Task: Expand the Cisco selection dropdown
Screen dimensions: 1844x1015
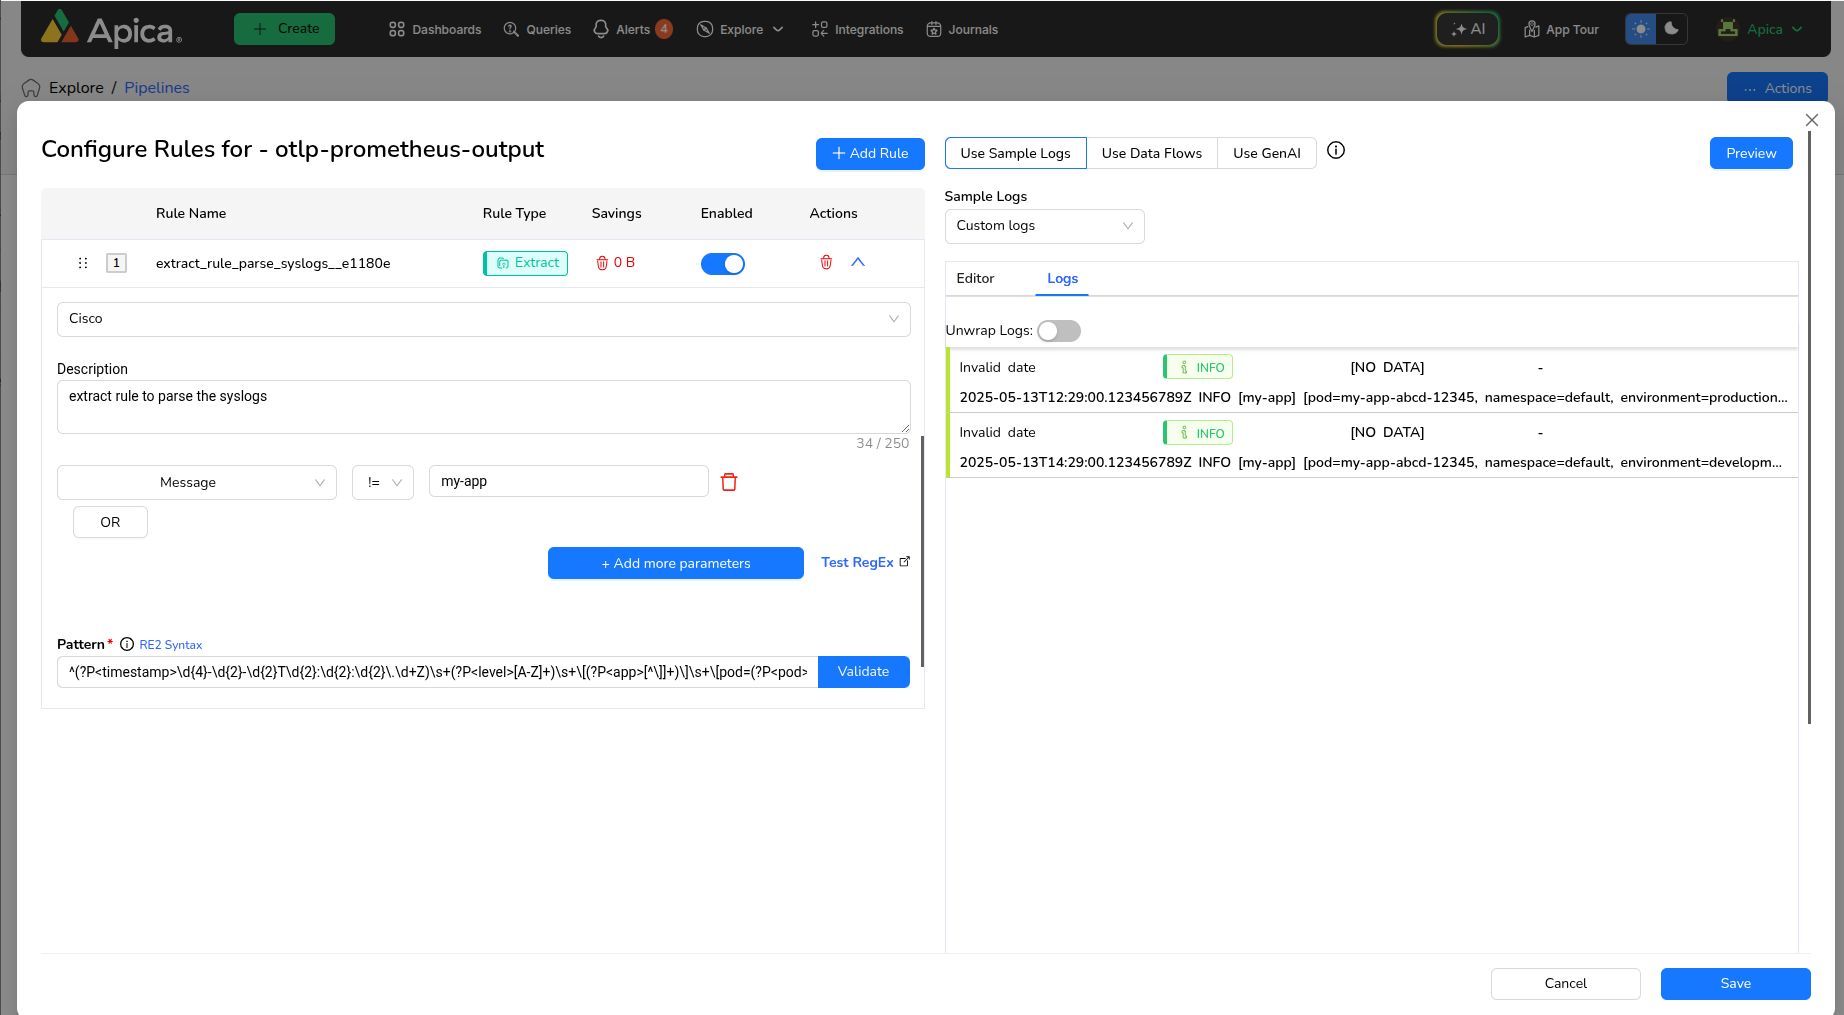Action: point(483,319)
